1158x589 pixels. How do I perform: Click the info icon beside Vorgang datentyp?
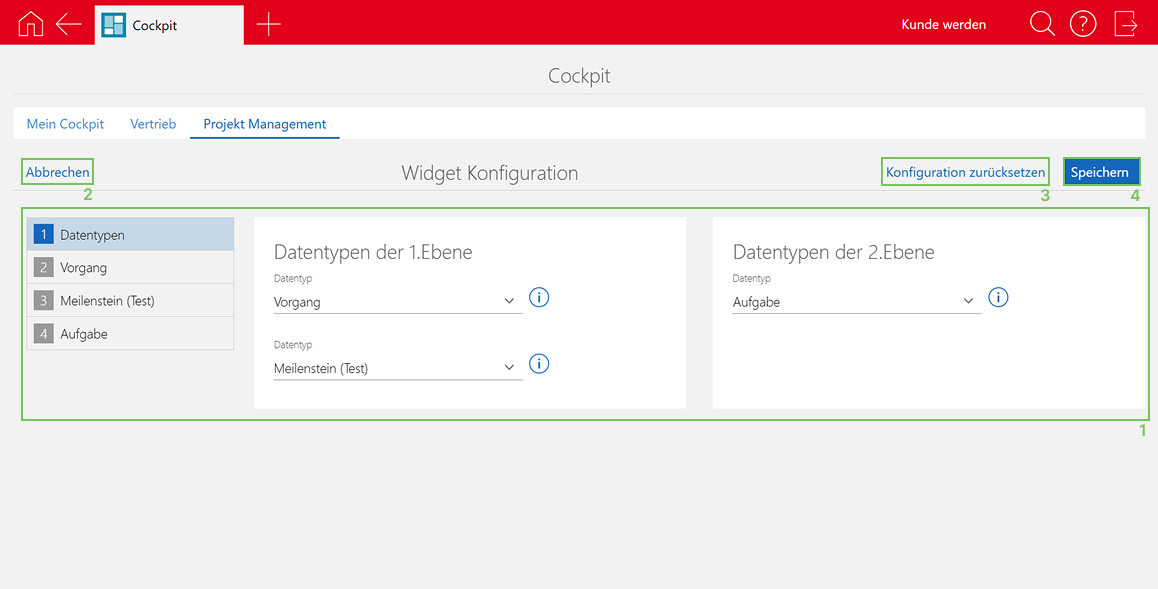click(x=539, y=297)
